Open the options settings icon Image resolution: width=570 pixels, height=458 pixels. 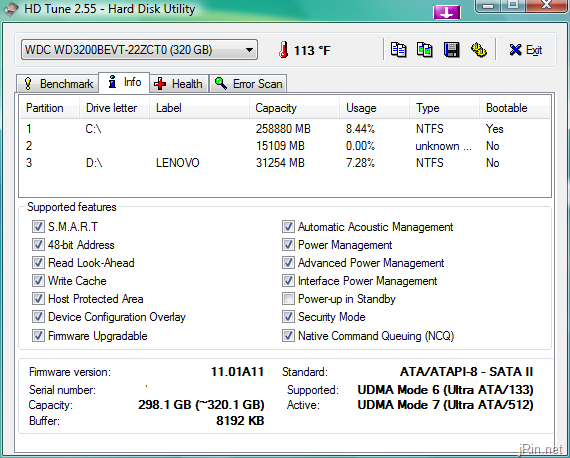pos(479,50)
